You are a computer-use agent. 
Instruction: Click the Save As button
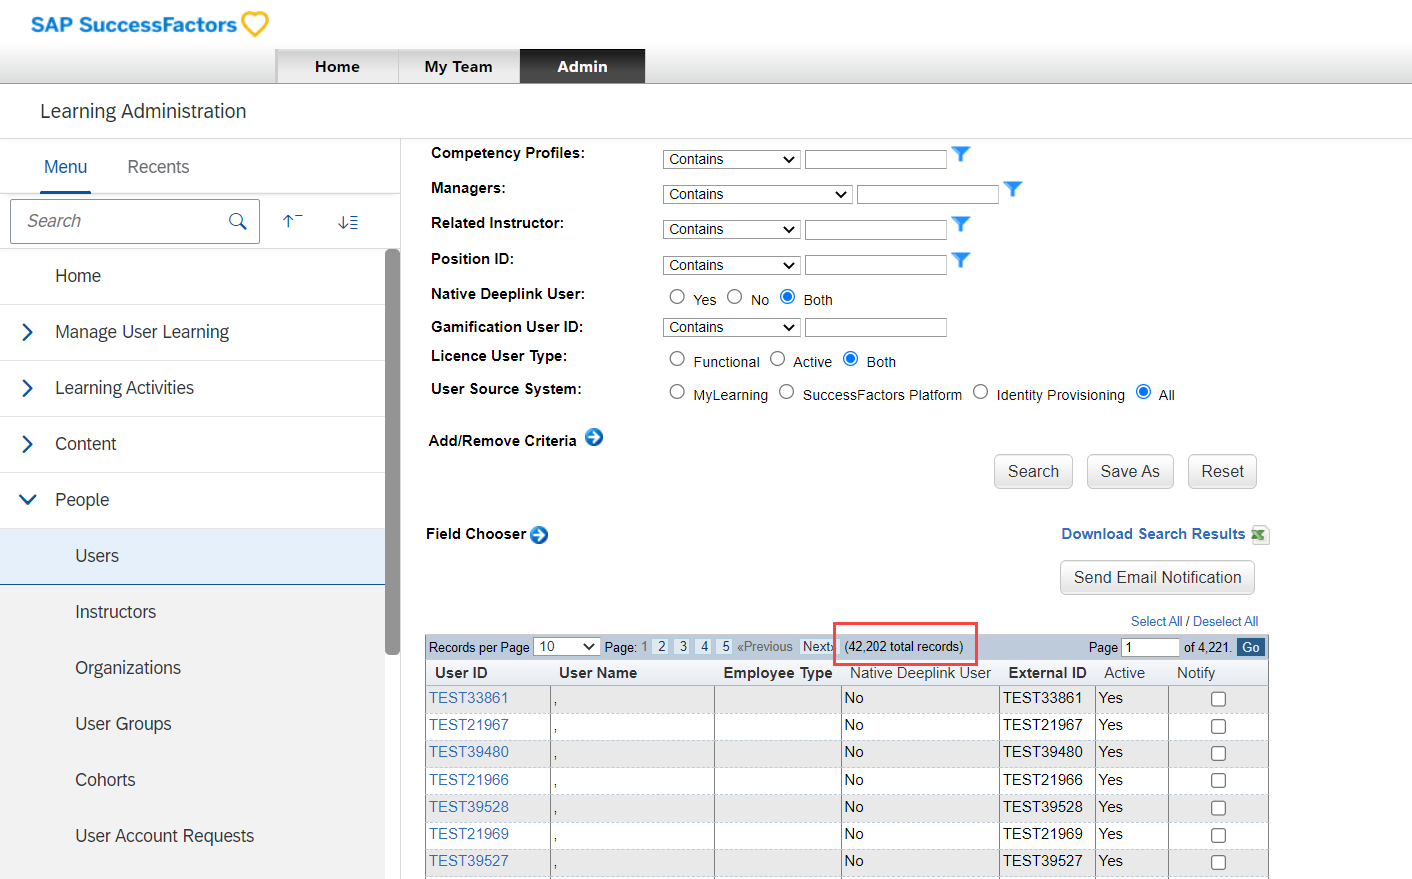coord(1130,471)
